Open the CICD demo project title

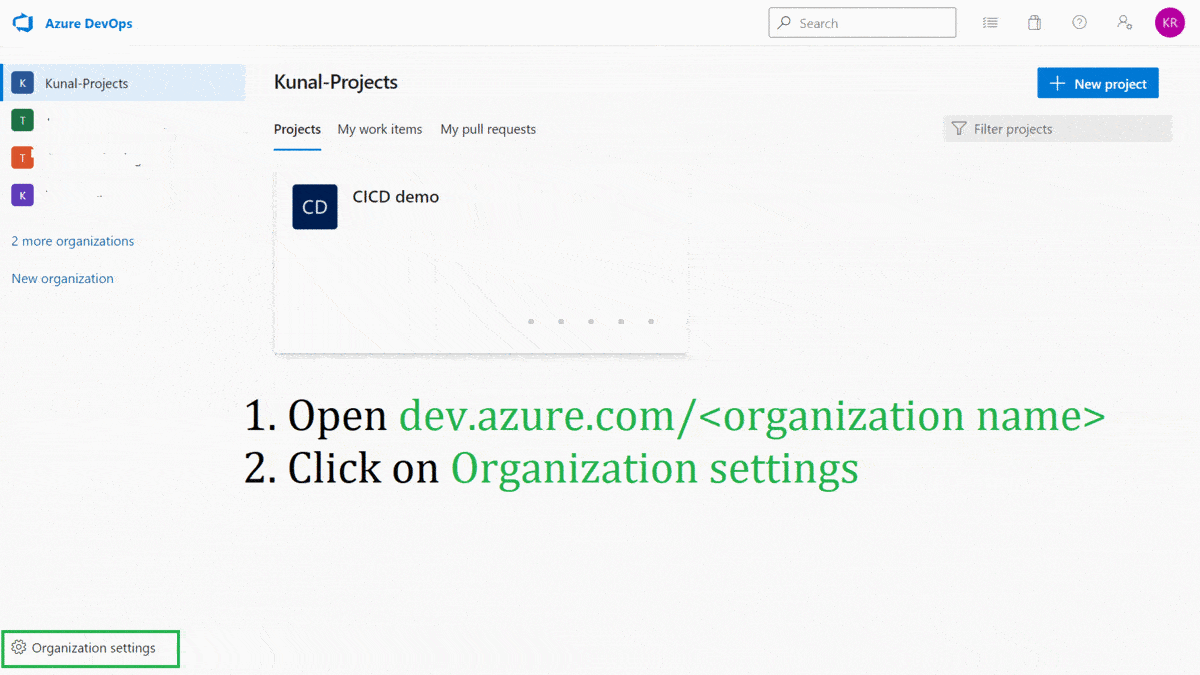click(396, 197)
